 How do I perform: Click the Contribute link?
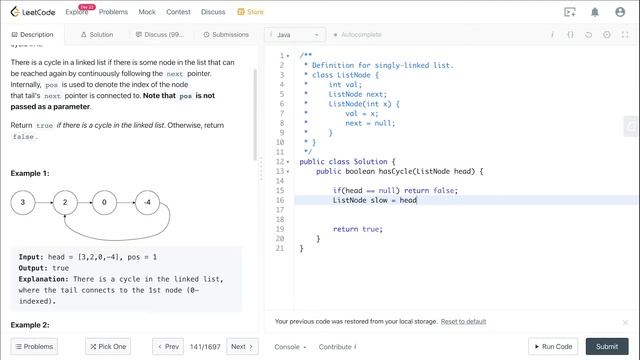click(338, 347)
